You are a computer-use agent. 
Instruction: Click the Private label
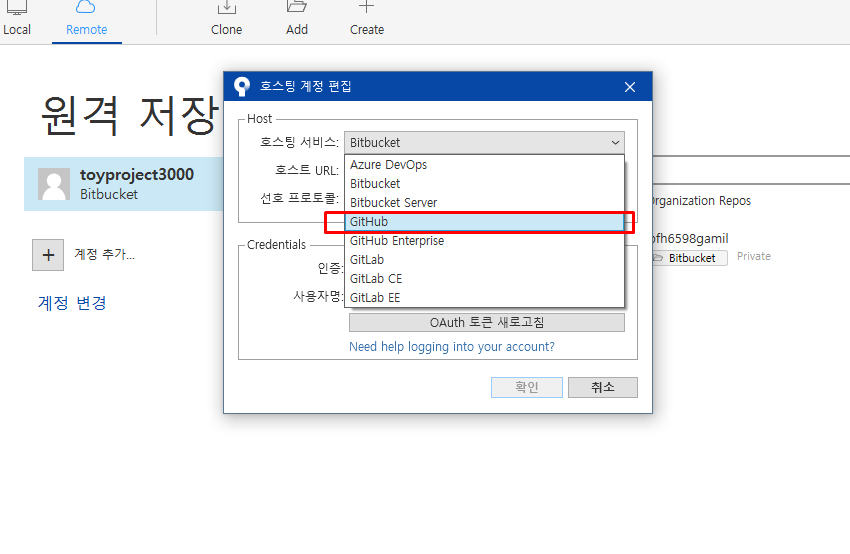(x=754, y=256)
